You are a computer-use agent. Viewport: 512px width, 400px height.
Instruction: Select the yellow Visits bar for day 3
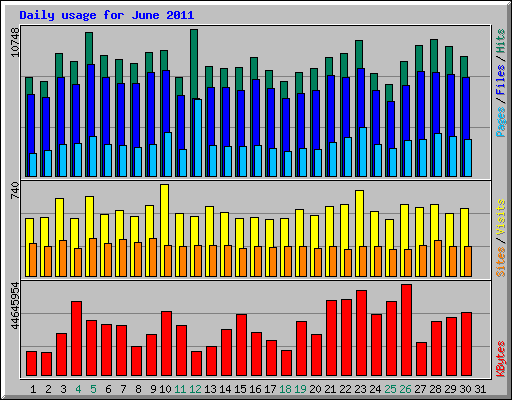[59, 219]
